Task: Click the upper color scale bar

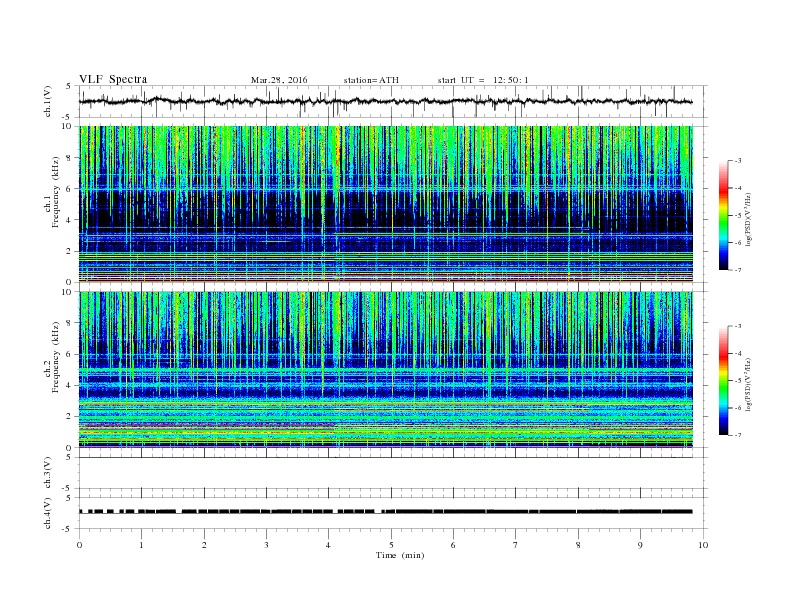Action: pos(723,216)
